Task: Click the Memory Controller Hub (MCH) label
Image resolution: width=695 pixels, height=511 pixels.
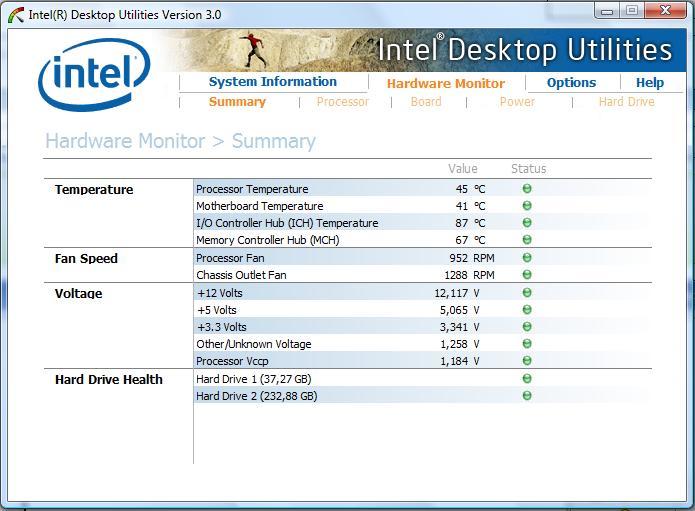Action: pos(268,240)
